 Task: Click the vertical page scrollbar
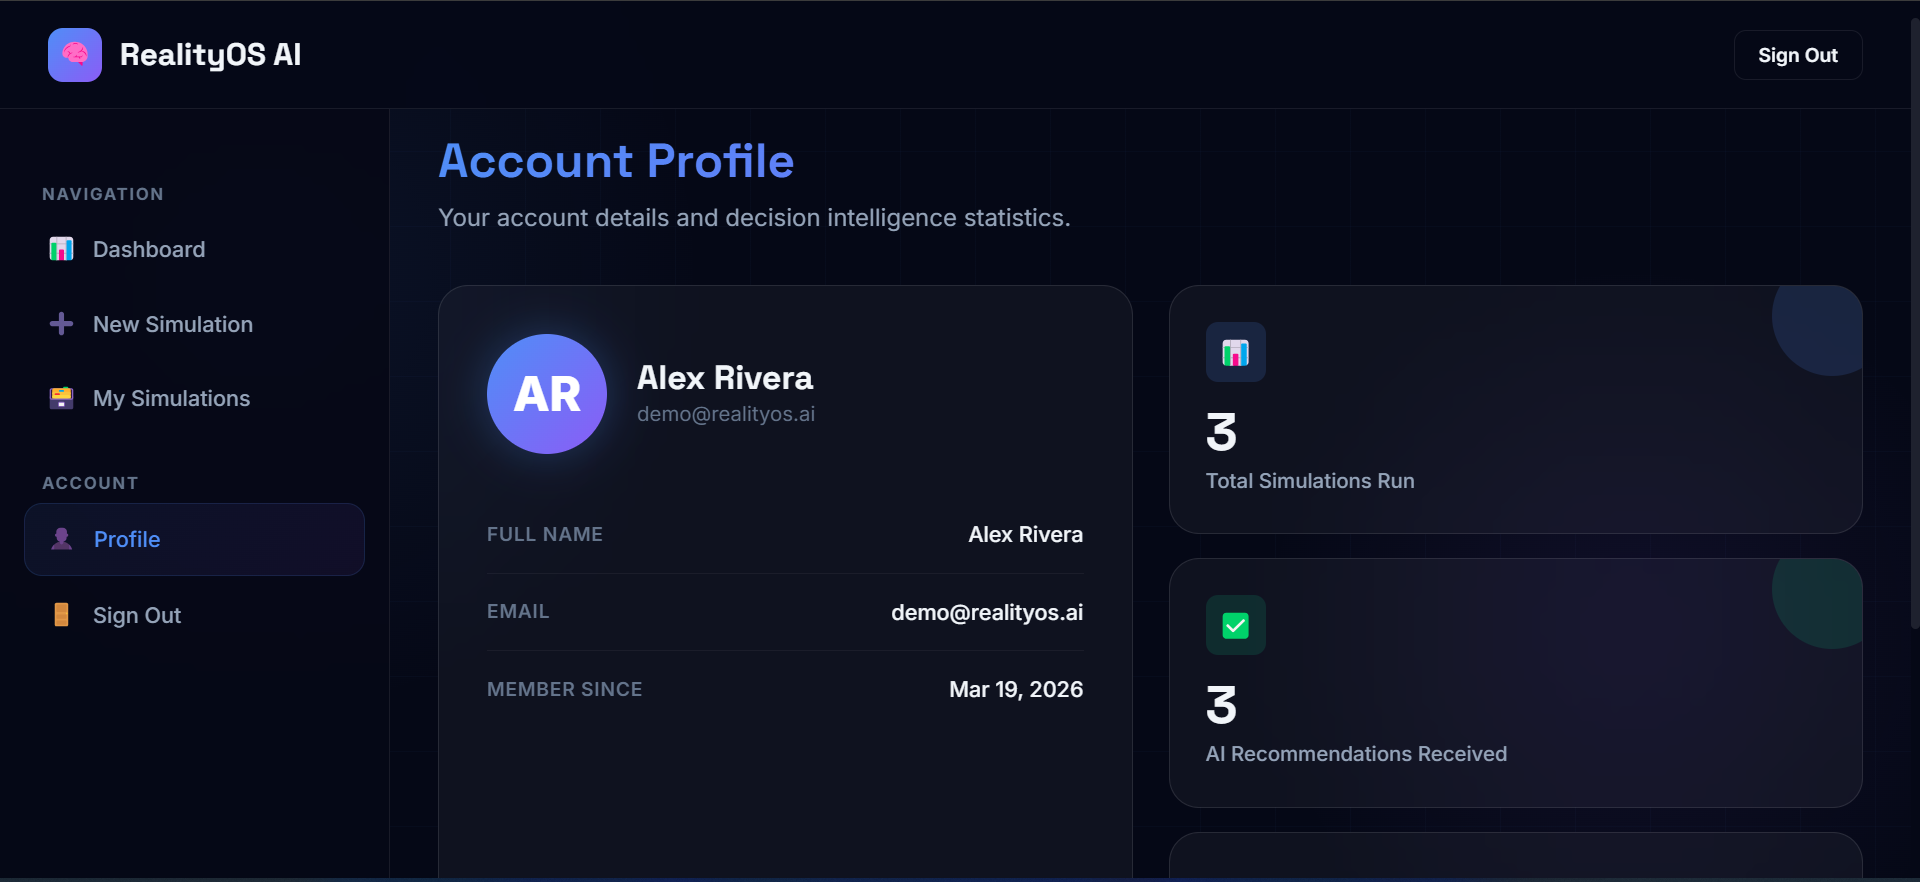click(1914, 323)
